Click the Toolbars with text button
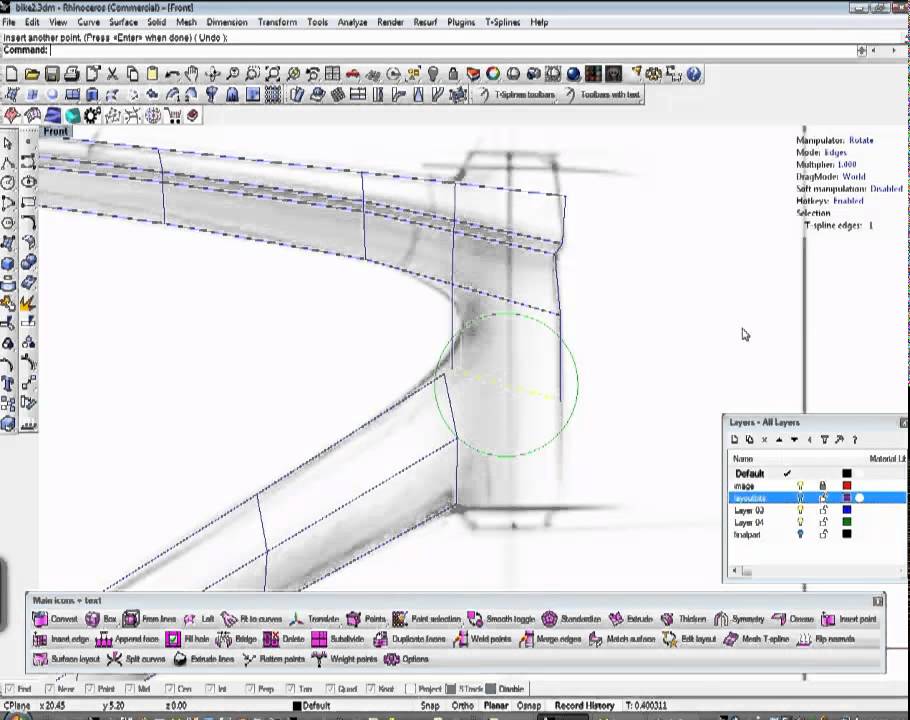 coord(602,95)
